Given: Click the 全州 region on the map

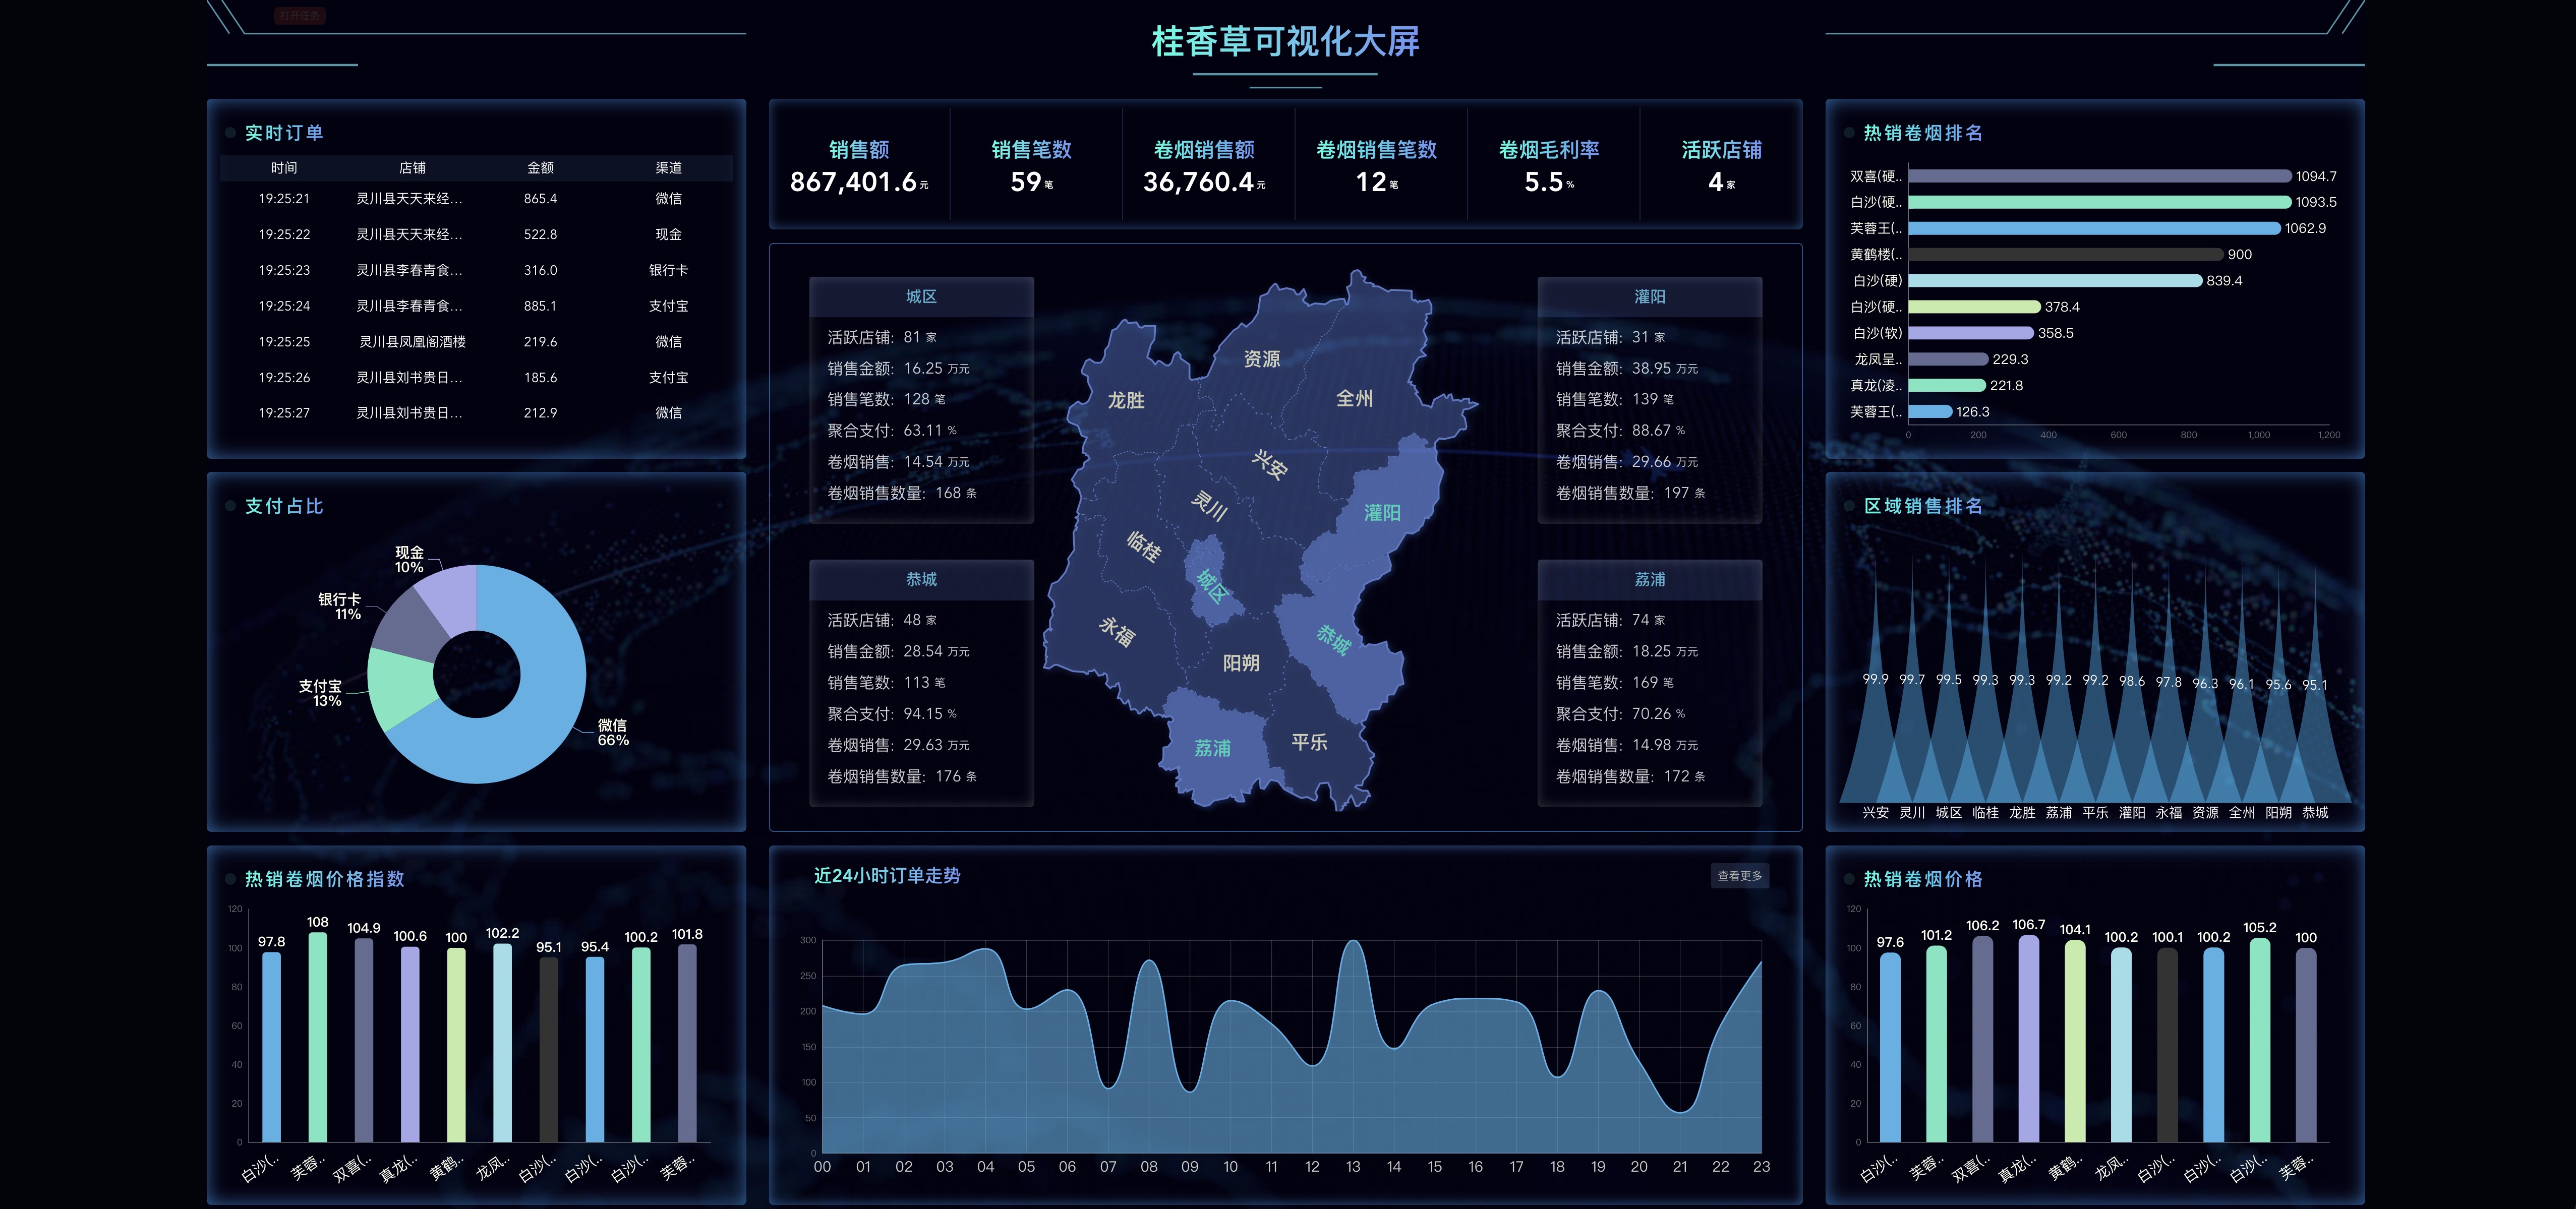Looking at the screenshot, I should tap(1354, 399).
